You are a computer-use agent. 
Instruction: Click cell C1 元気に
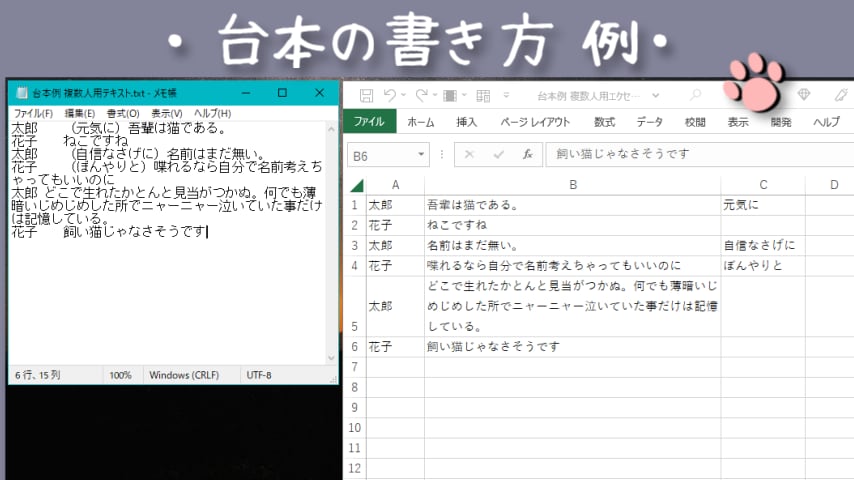(763, 205)
